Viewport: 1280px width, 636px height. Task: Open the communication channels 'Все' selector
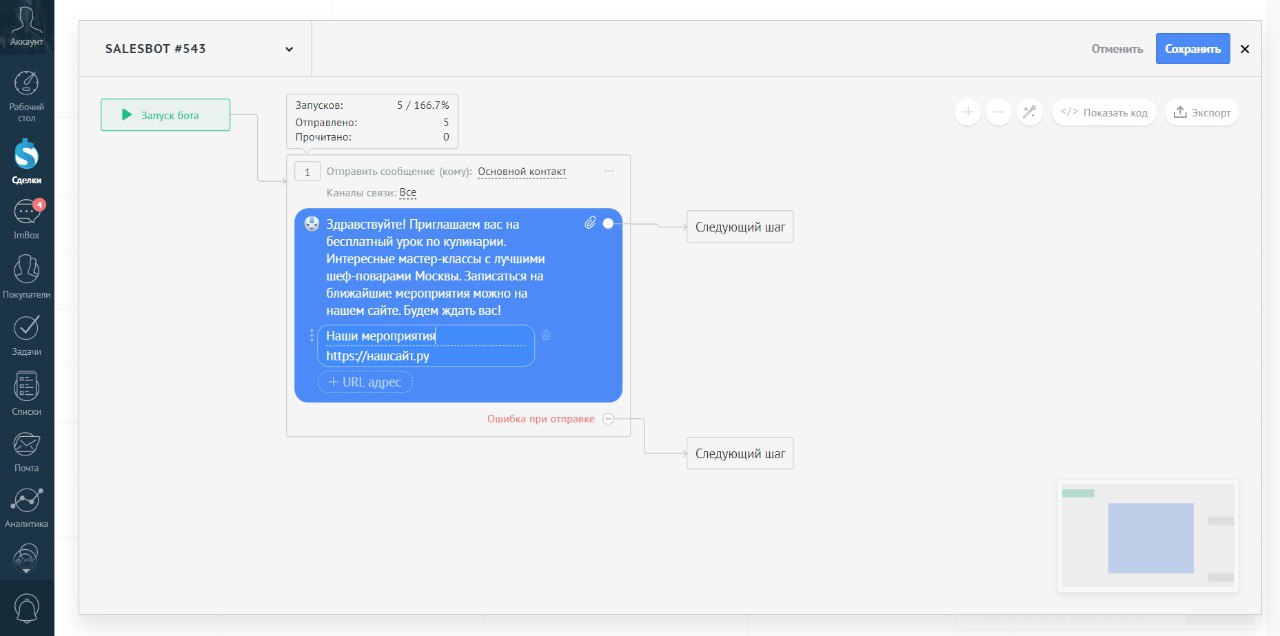pyautogui.click(x=407, y=193)
